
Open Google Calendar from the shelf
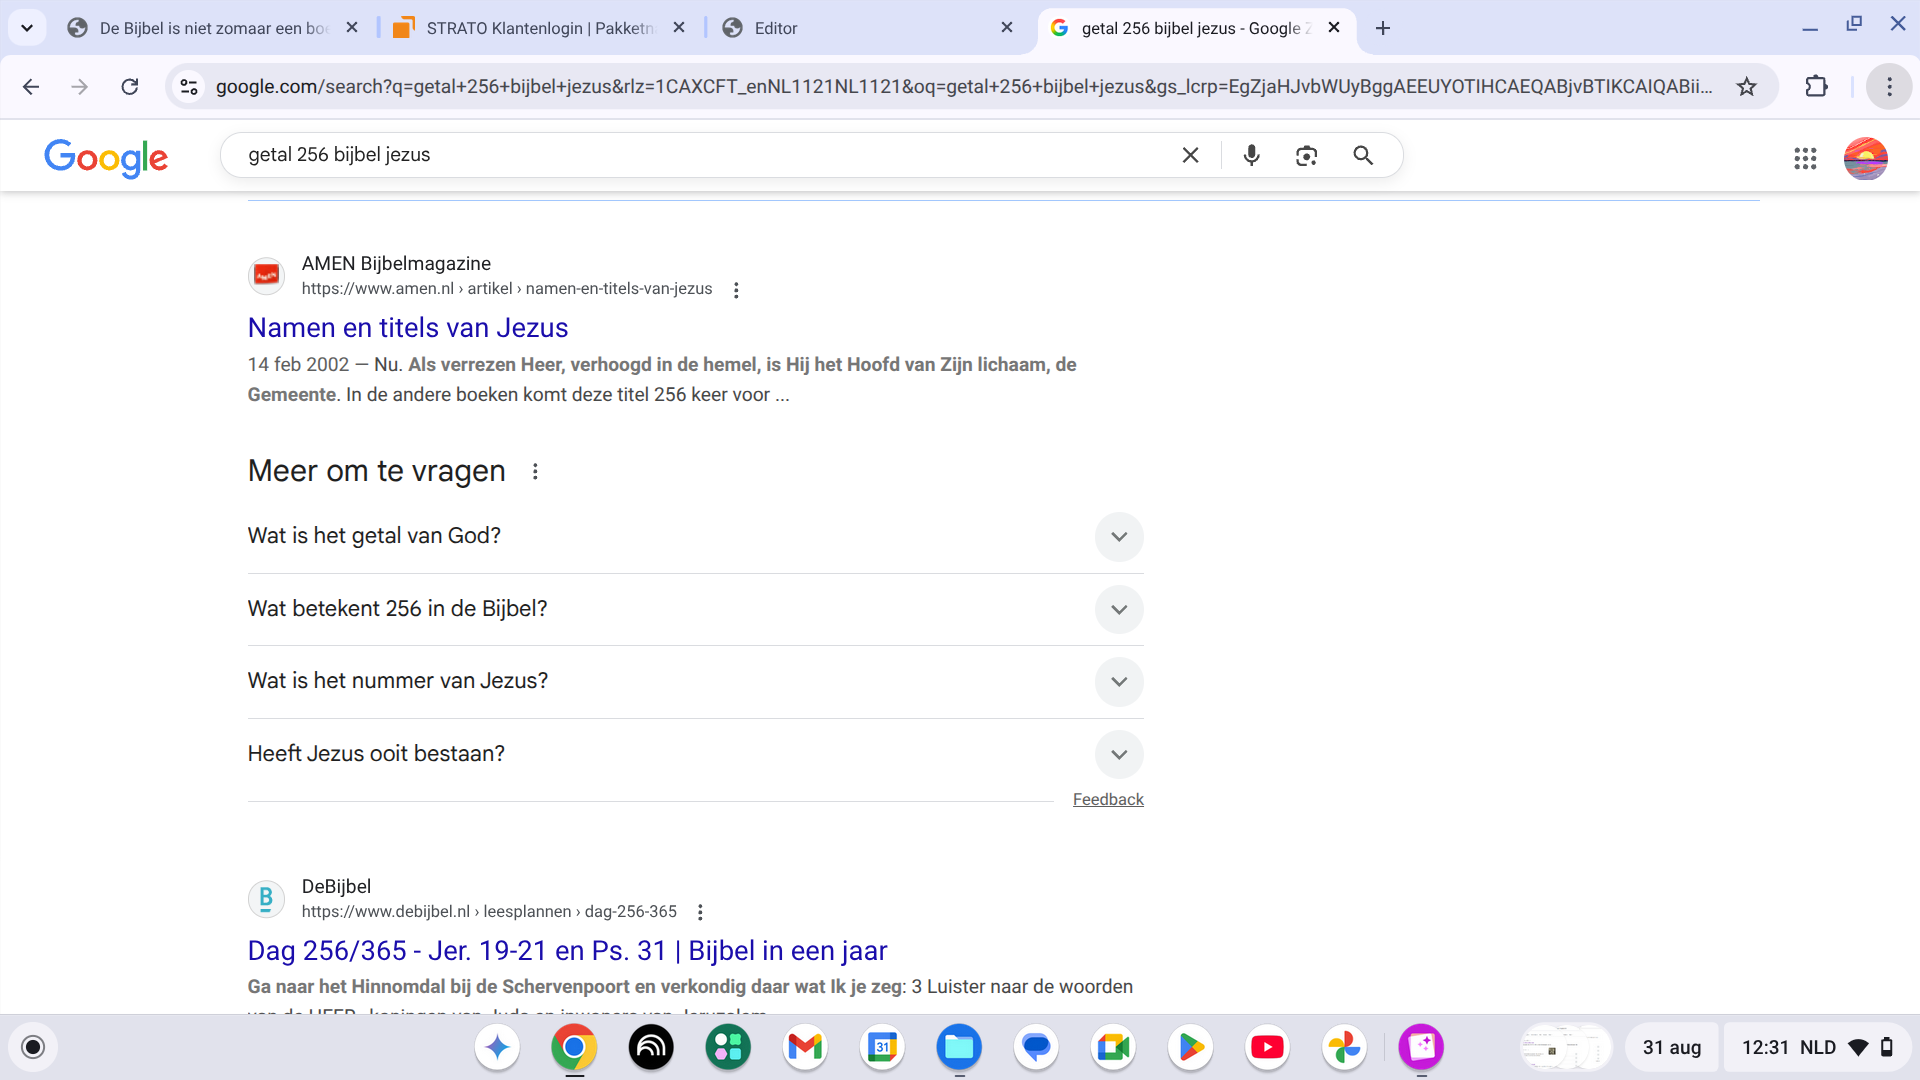(882, 1047)
